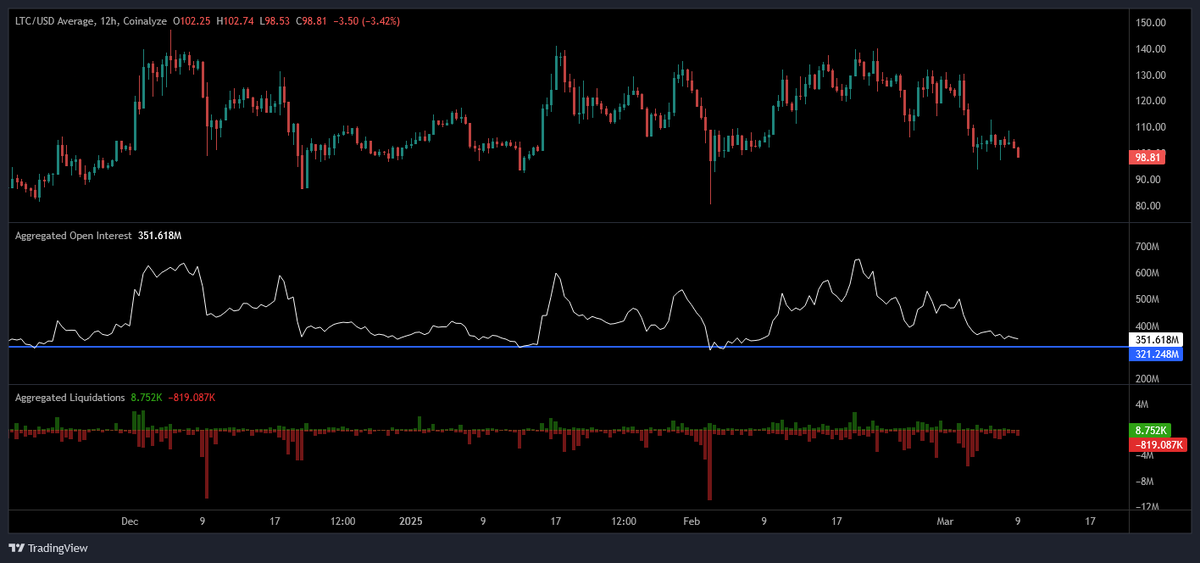Click the Feb label on time axis
Viewport: 1200px width, 563px height.
click(x=692, y=521)
